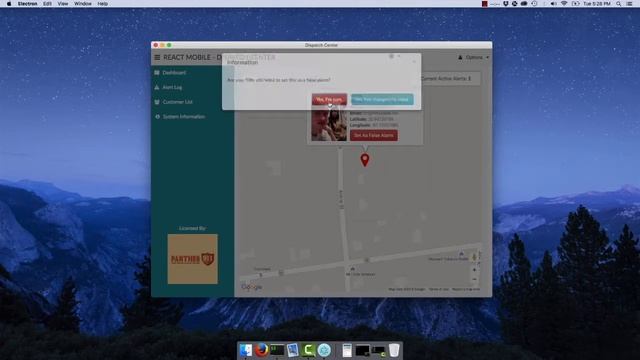Click the map zoom in plus button
The height and width of the screenshot is (360, 640).
pos(474,270)
